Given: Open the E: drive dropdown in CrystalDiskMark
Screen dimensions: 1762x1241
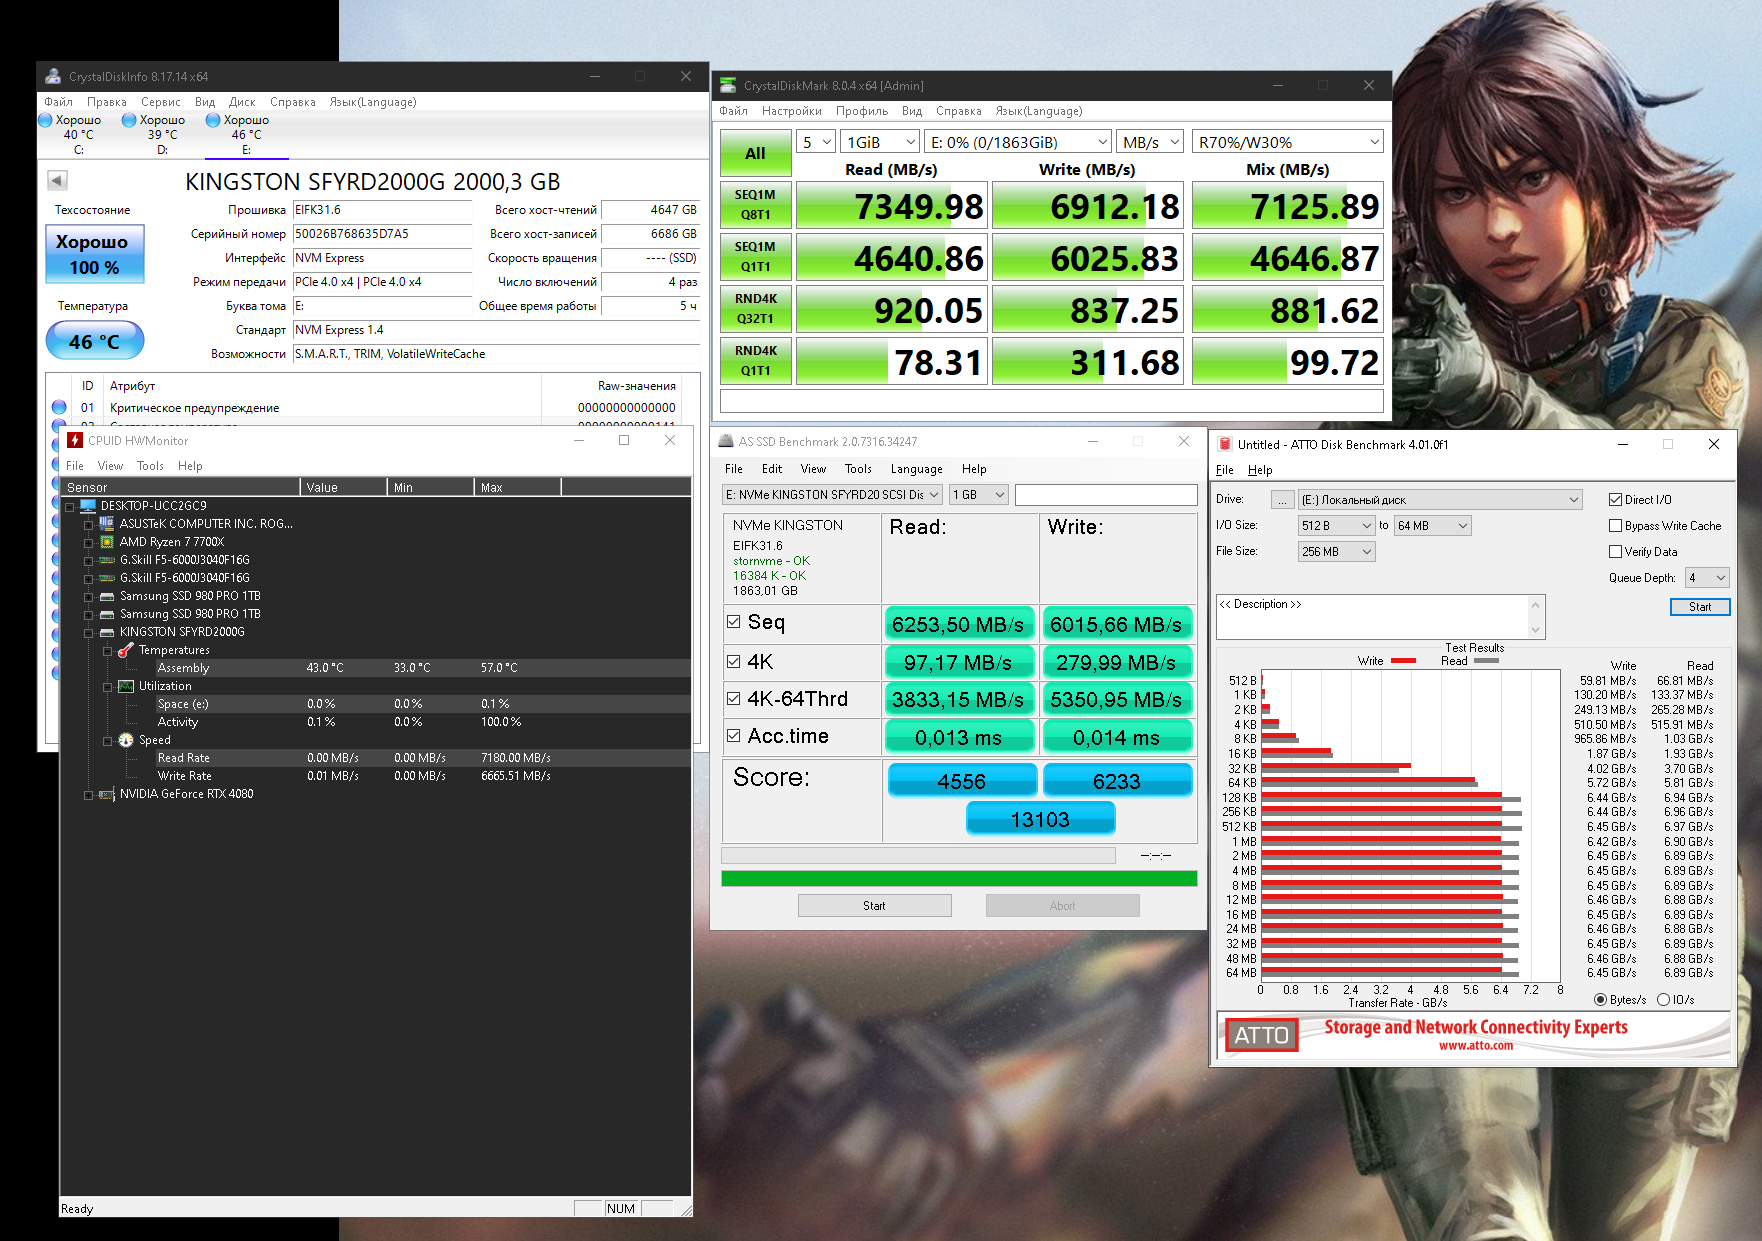Looking at the screenshot, I should (x=1018, y=142).
